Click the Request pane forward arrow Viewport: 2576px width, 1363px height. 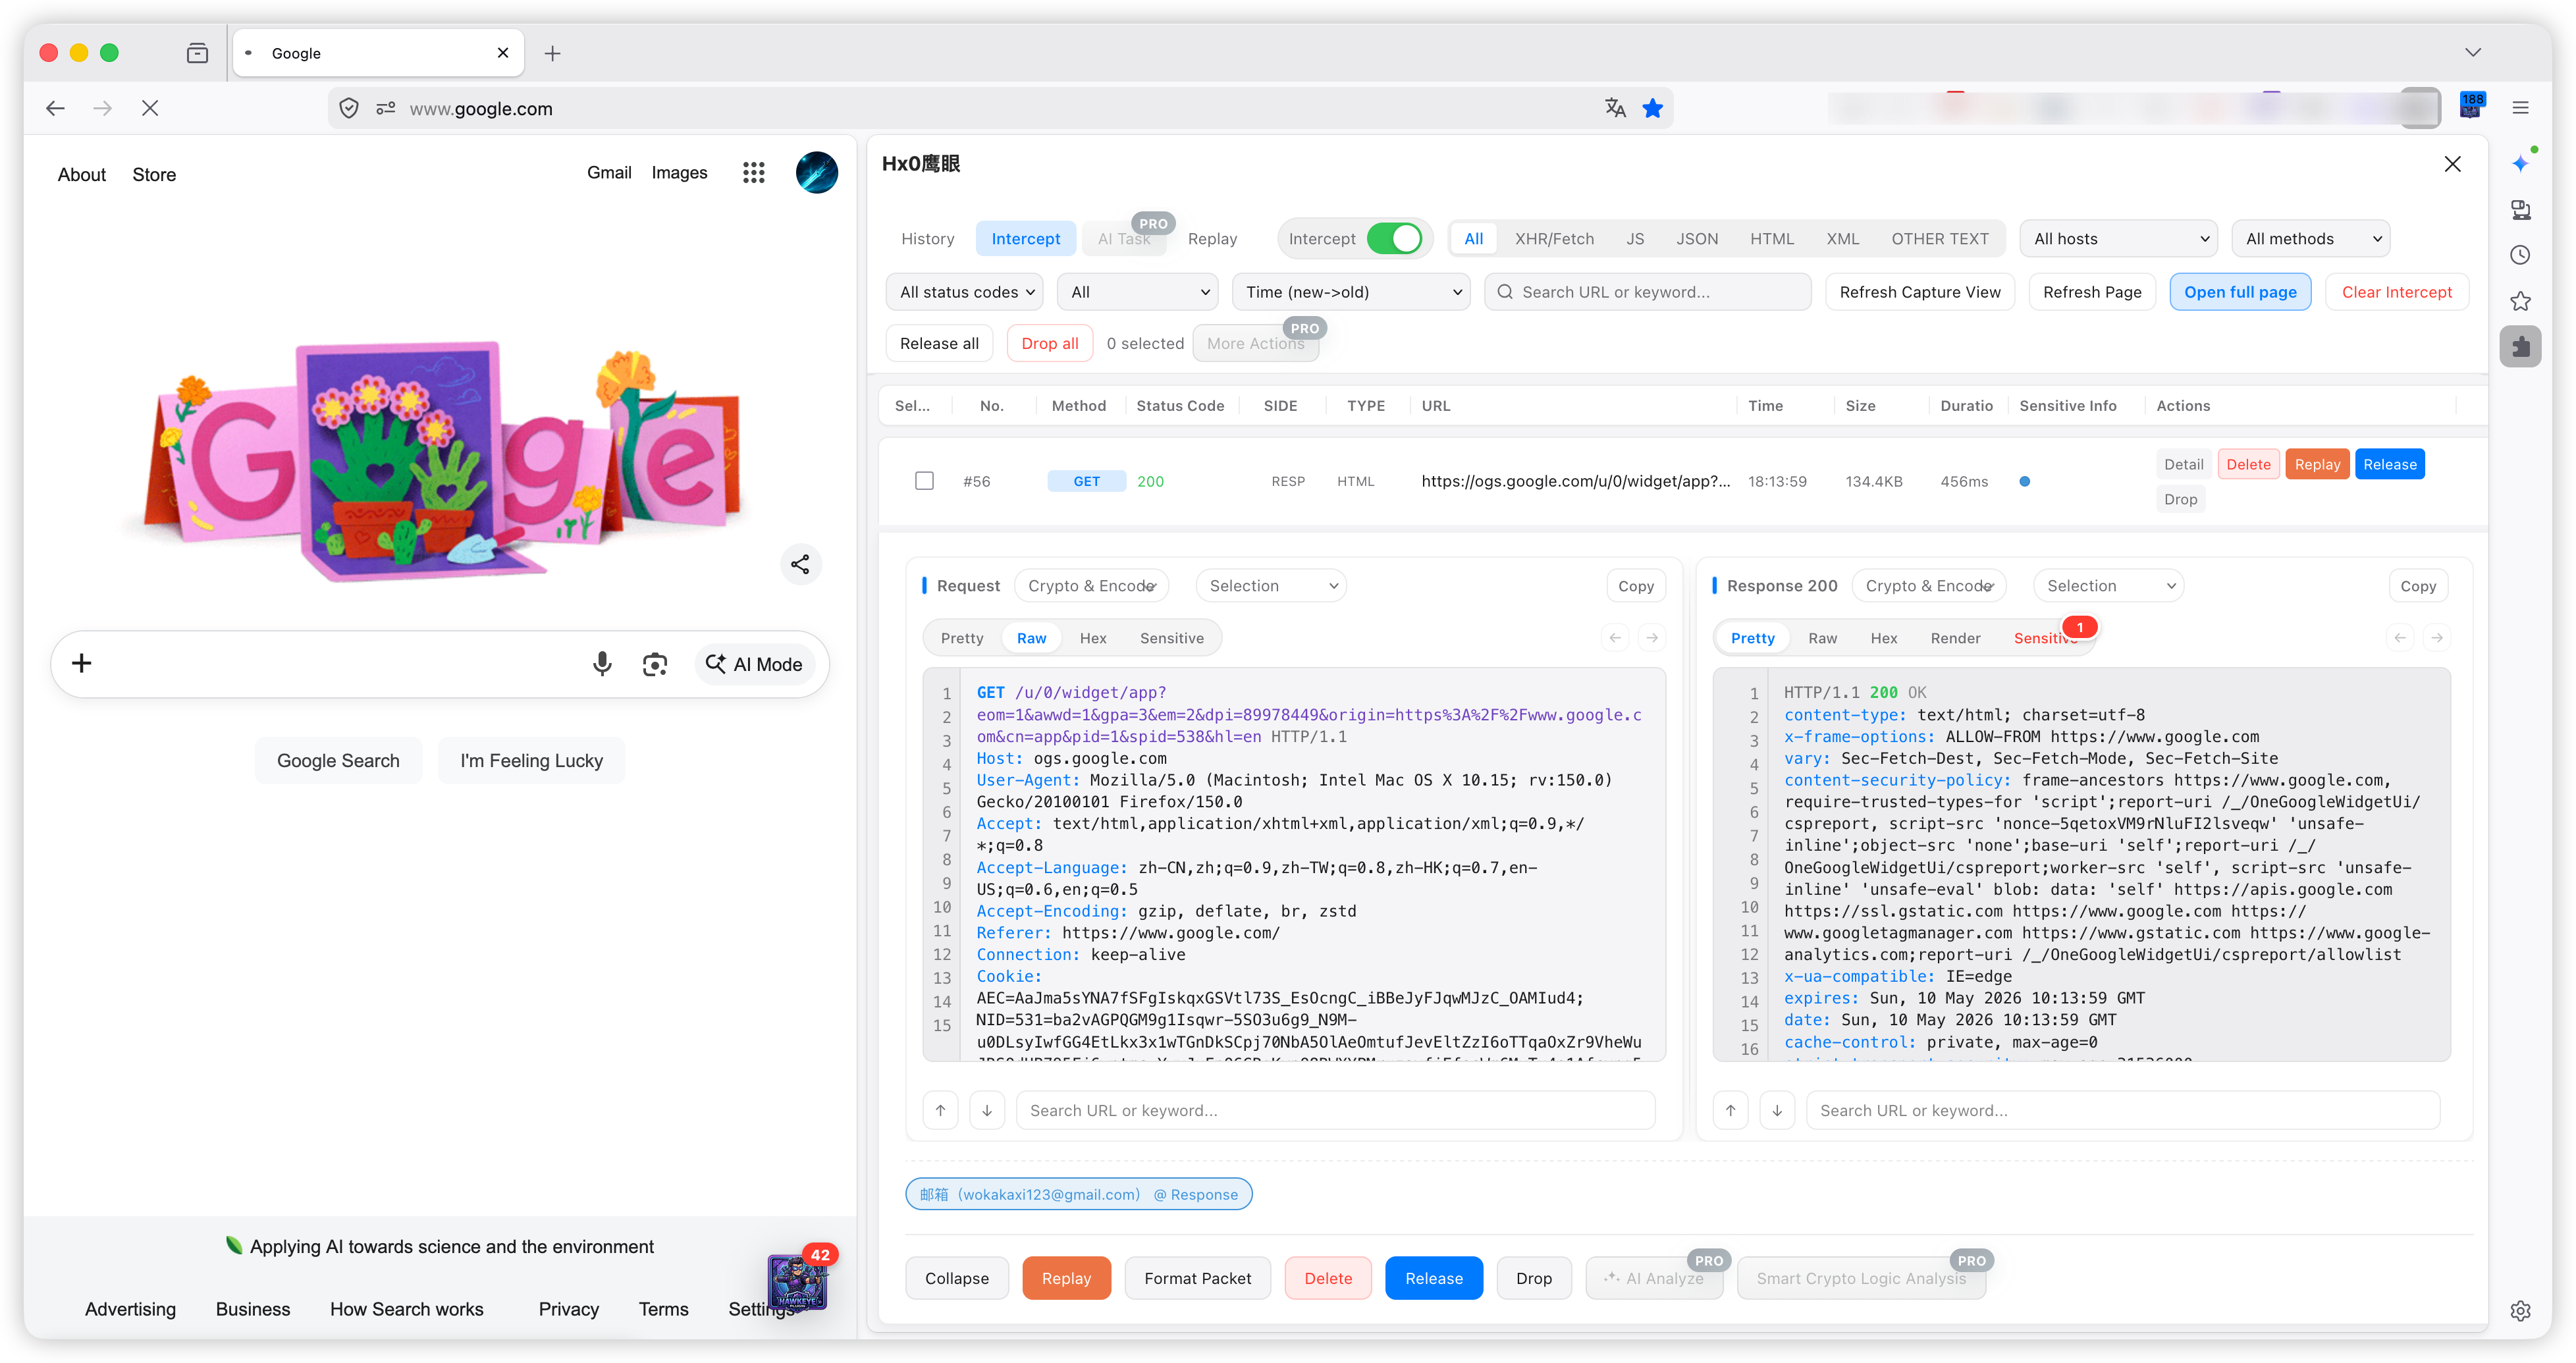click(x=1652, y=638)
